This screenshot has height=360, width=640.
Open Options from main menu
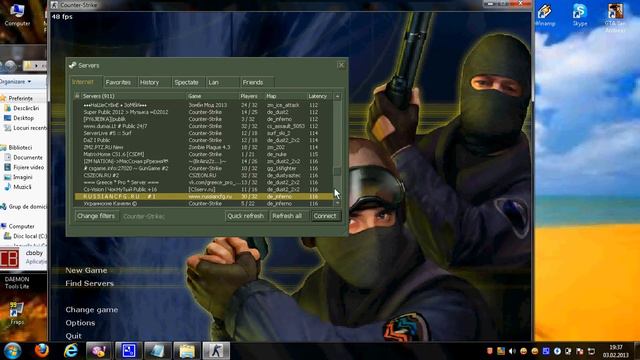(x=80, y=323)
